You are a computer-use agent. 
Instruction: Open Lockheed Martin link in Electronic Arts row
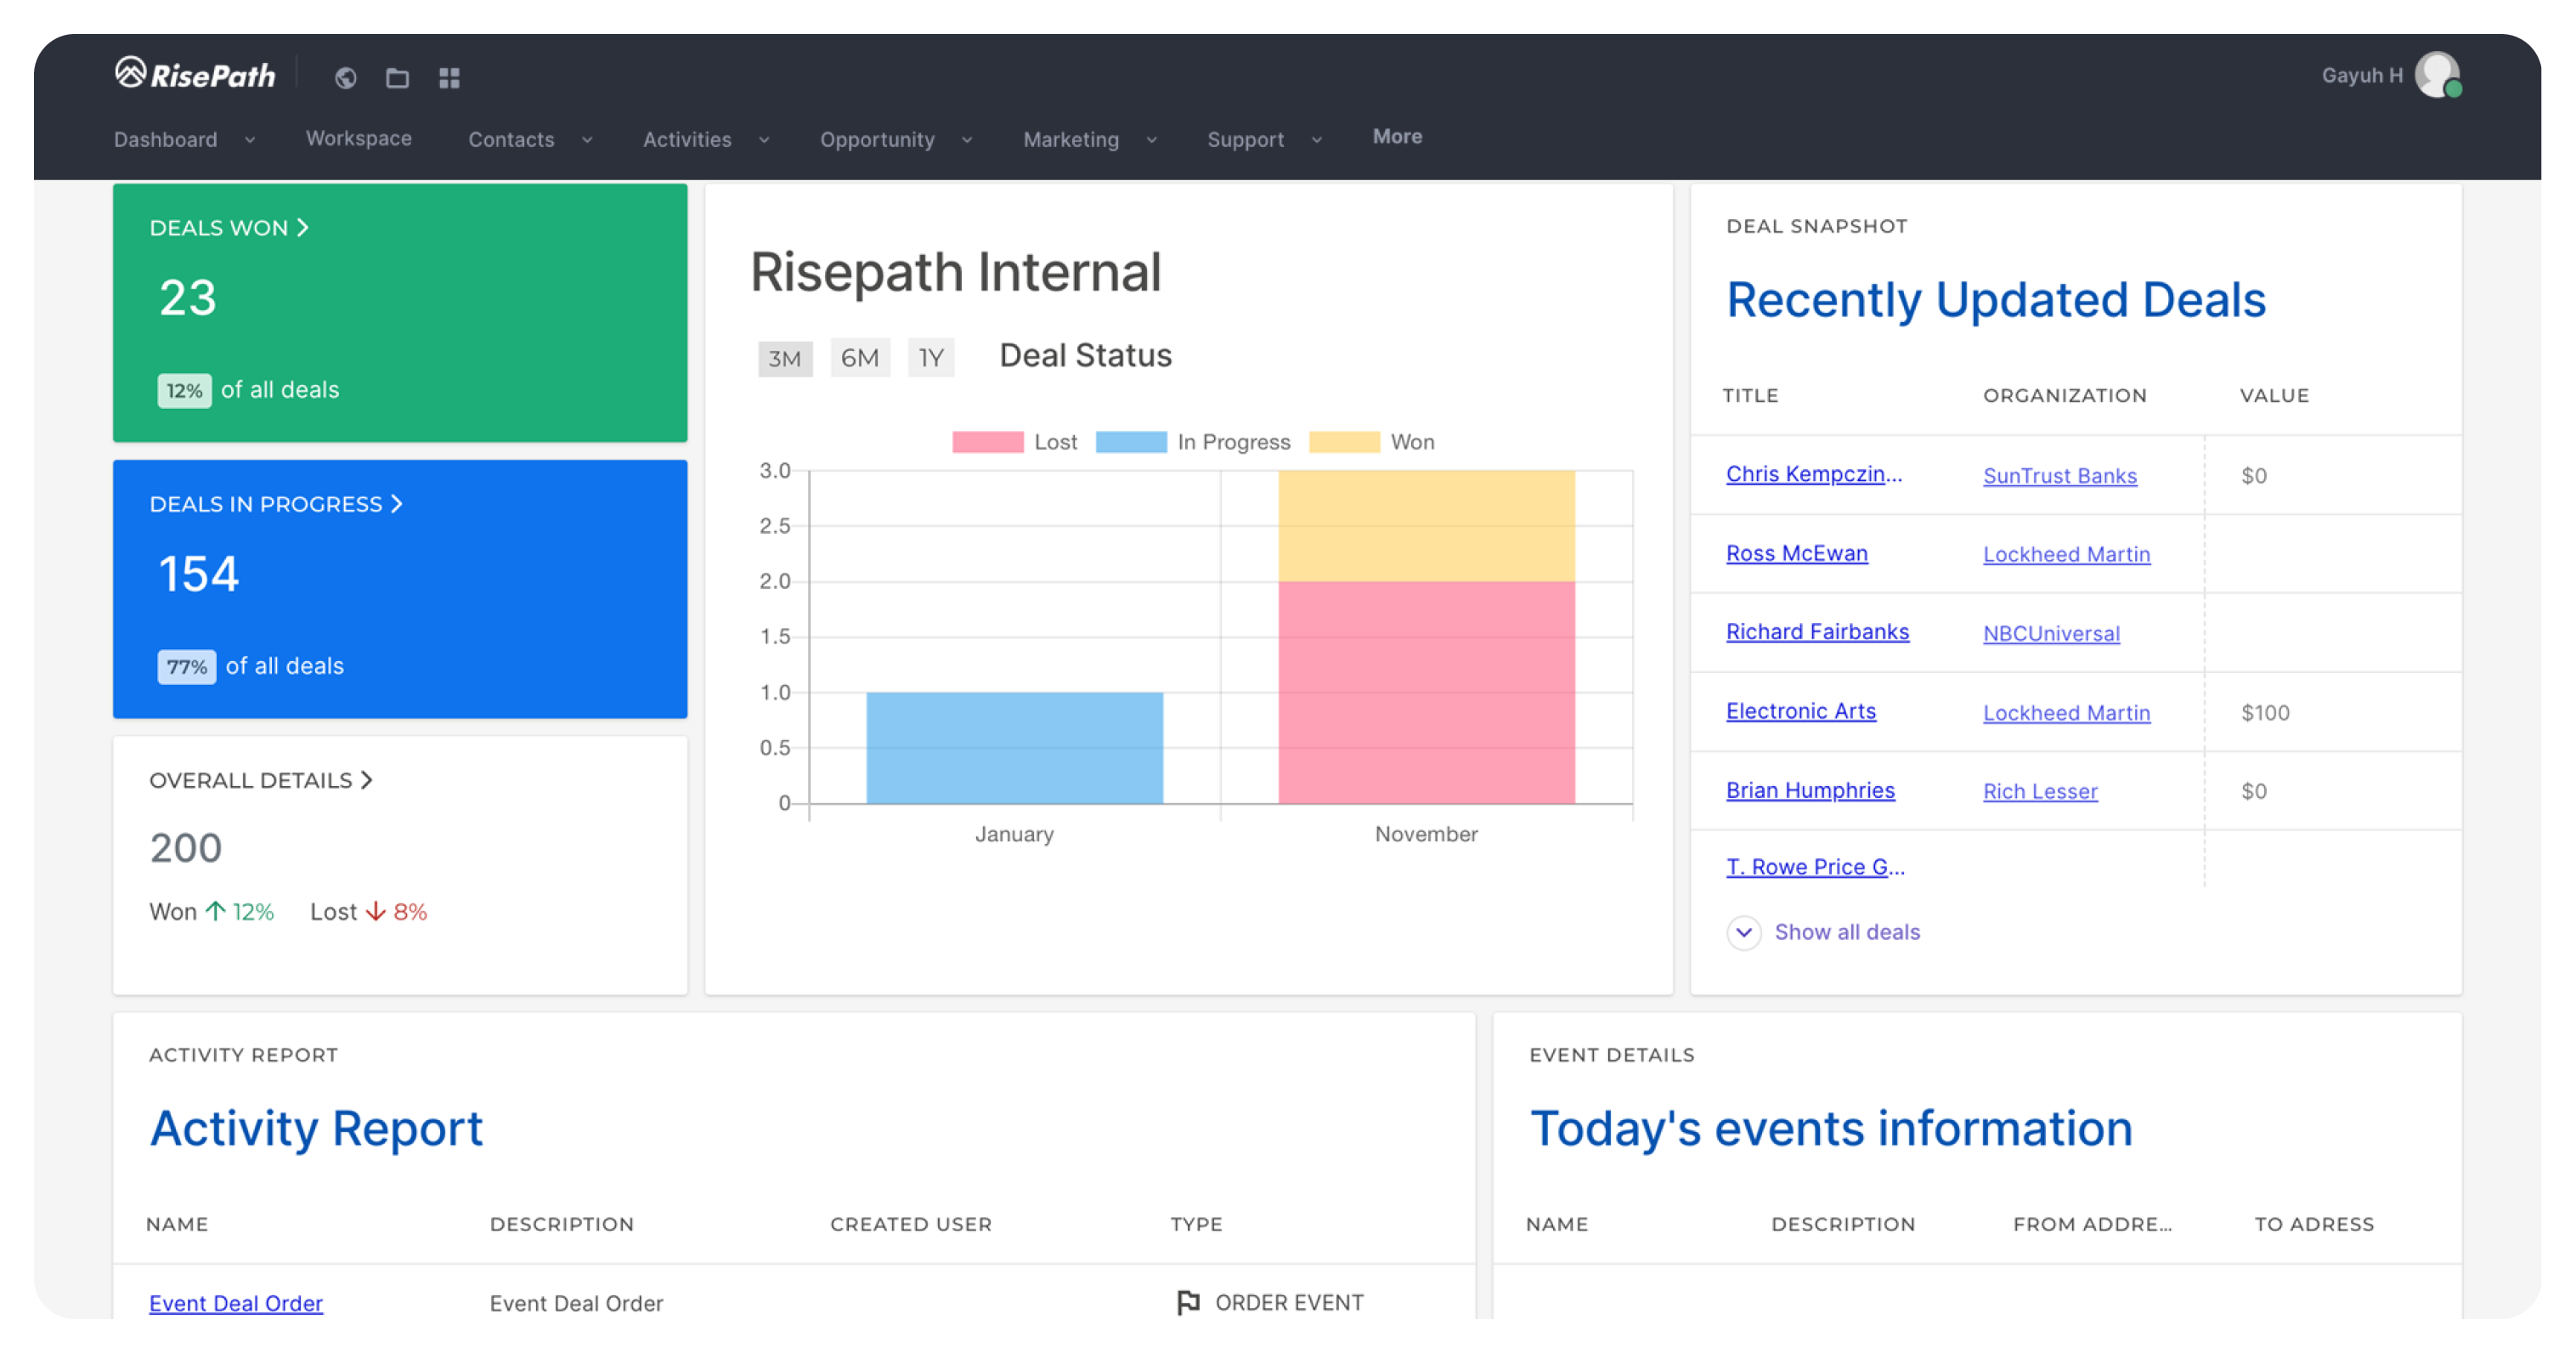point(2066,713)
